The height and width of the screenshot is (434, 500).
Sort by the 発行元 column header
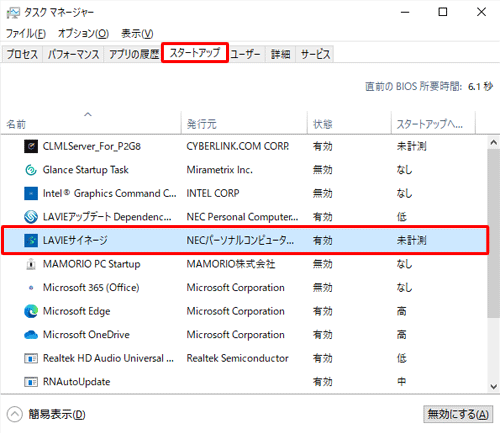tap(244, 123)
